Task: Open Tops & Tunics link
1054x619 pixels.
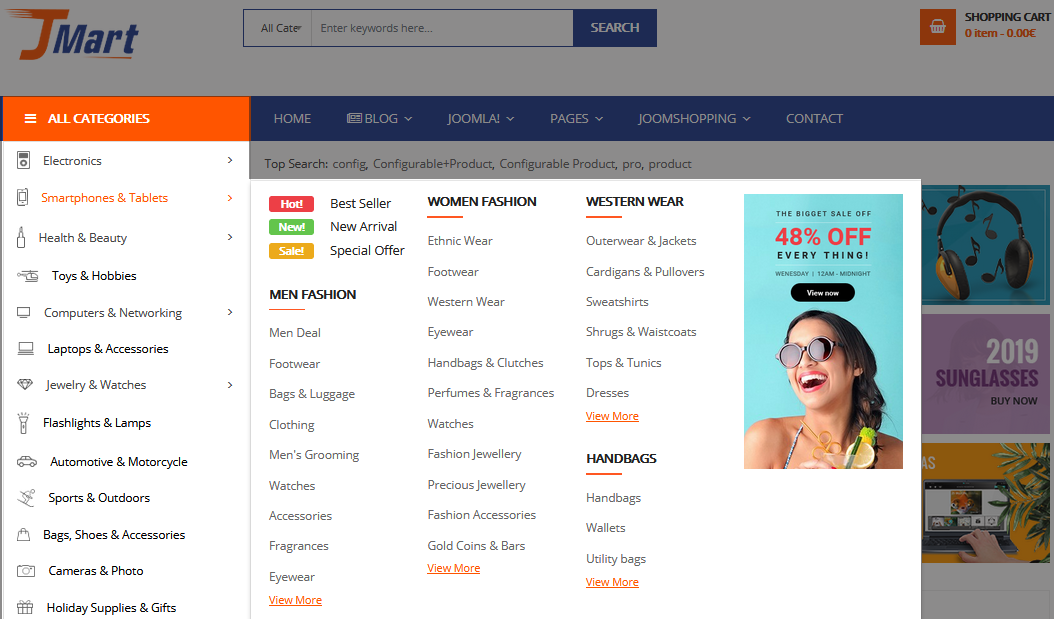Action: [x=624, y=363]
